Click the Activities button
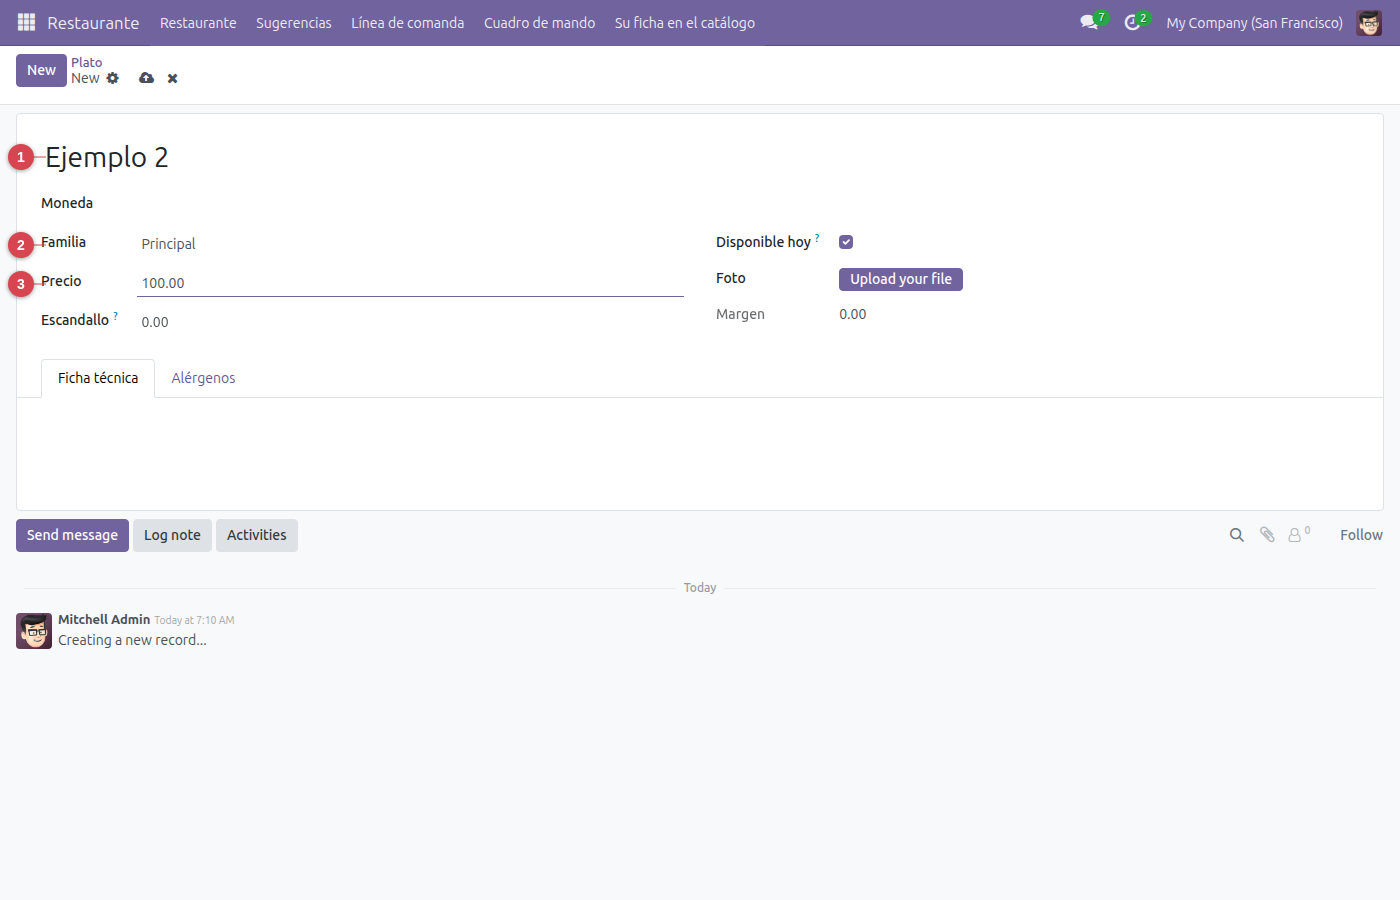The height and width of the screenshot is (900, 1400). click(x=256, y=535)
